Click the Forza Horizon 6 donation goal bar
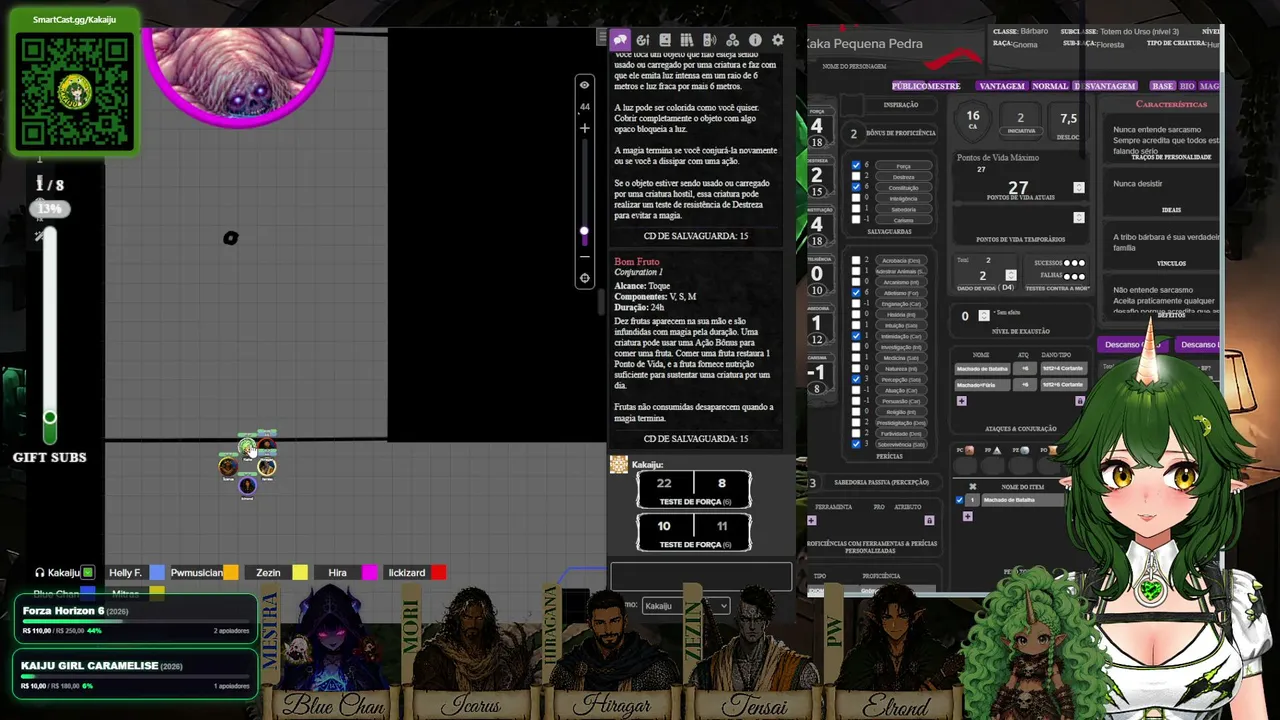This screenshot has height=720, width=1280. 135,621
